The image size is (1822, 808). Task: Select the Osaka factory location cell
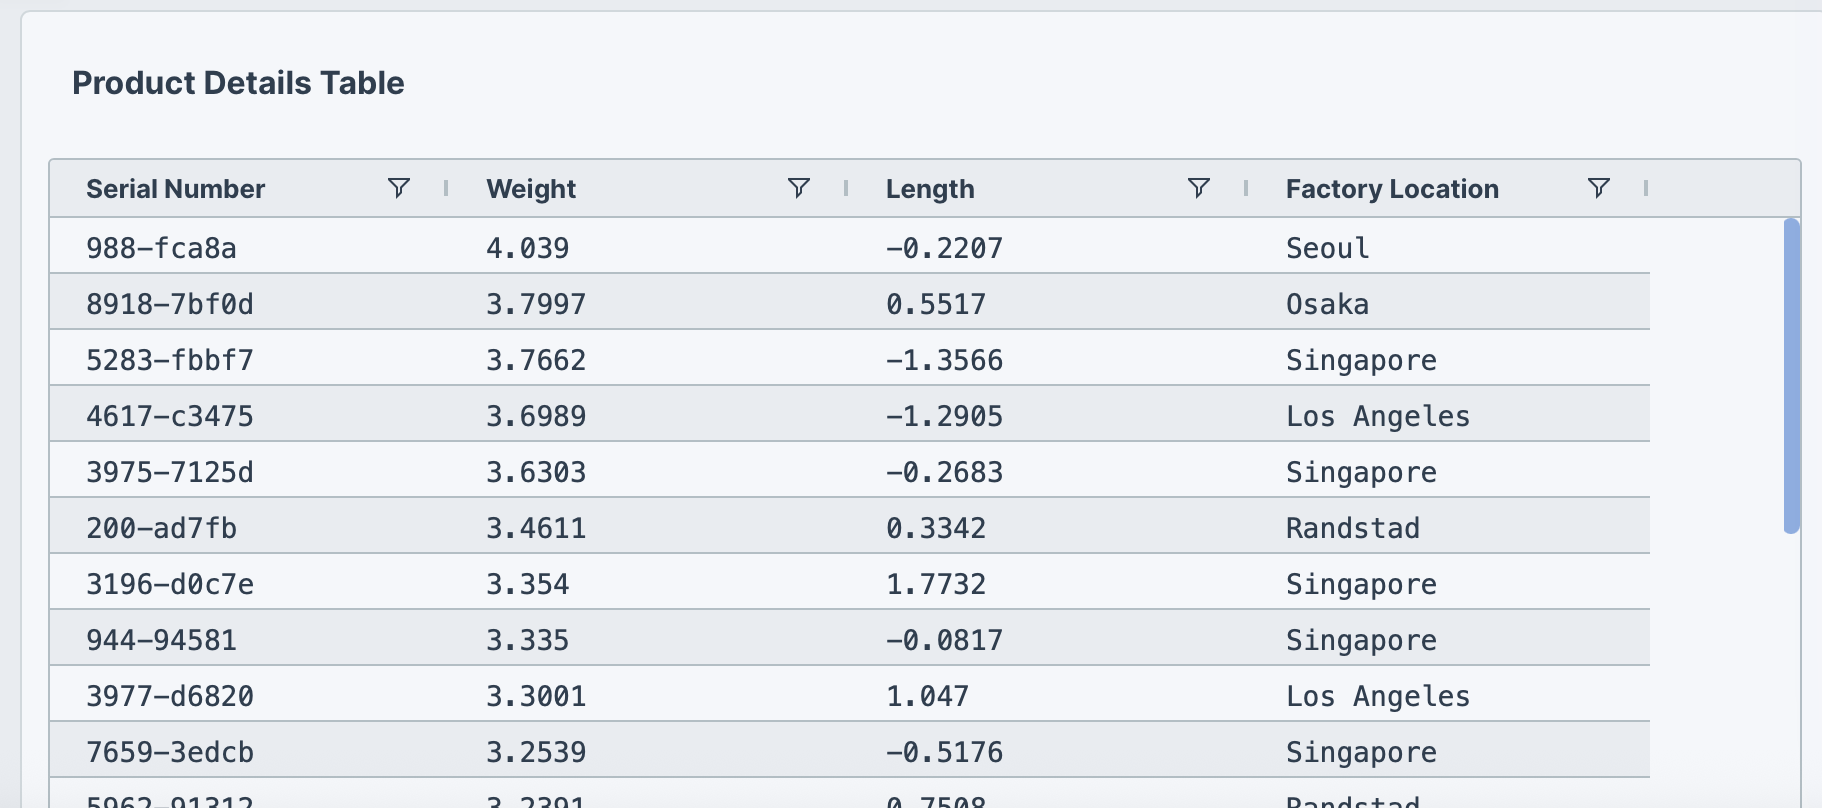tap(1327, 304)
